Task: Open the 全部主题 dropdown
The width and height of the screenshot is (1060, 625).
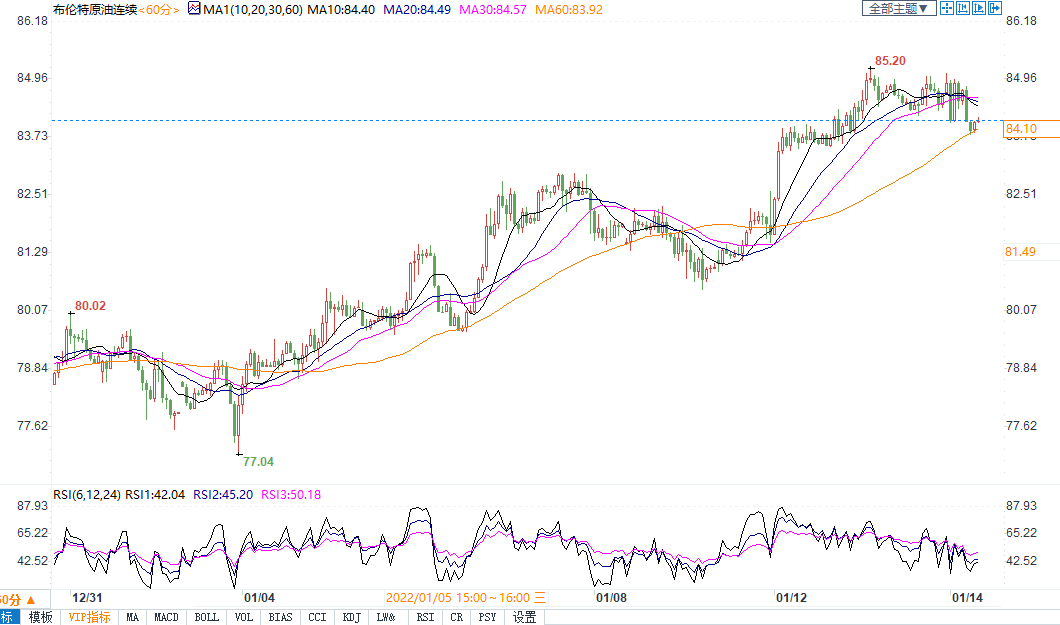Action: 899,8
